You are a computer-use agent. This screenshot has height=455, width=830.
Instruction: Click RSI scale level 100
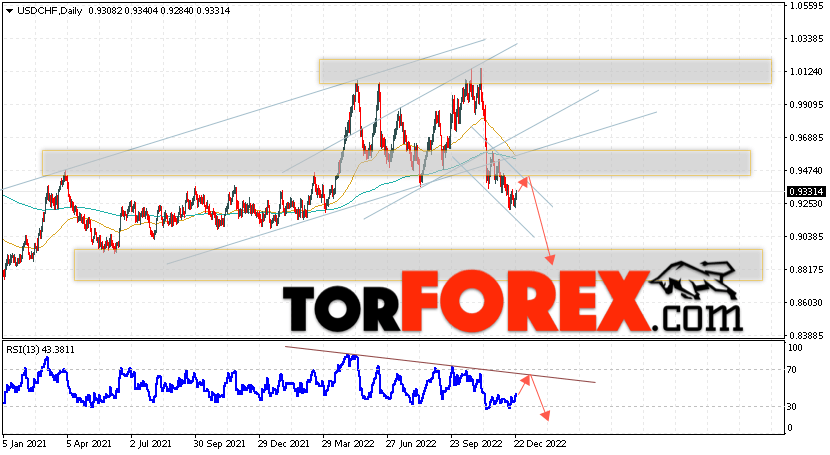795,348
